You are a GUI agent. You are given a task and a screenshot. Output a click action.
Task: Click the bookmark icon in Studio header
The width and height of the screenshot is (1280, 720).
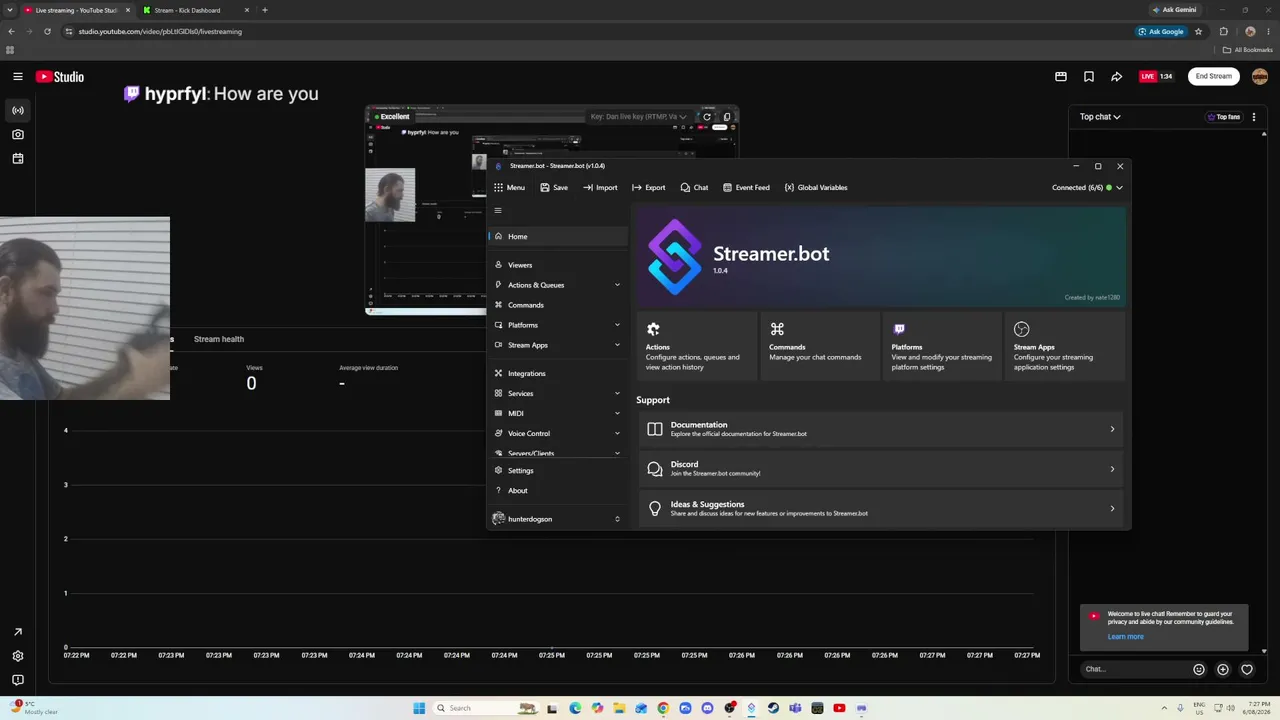click(x=1089, y=76)
